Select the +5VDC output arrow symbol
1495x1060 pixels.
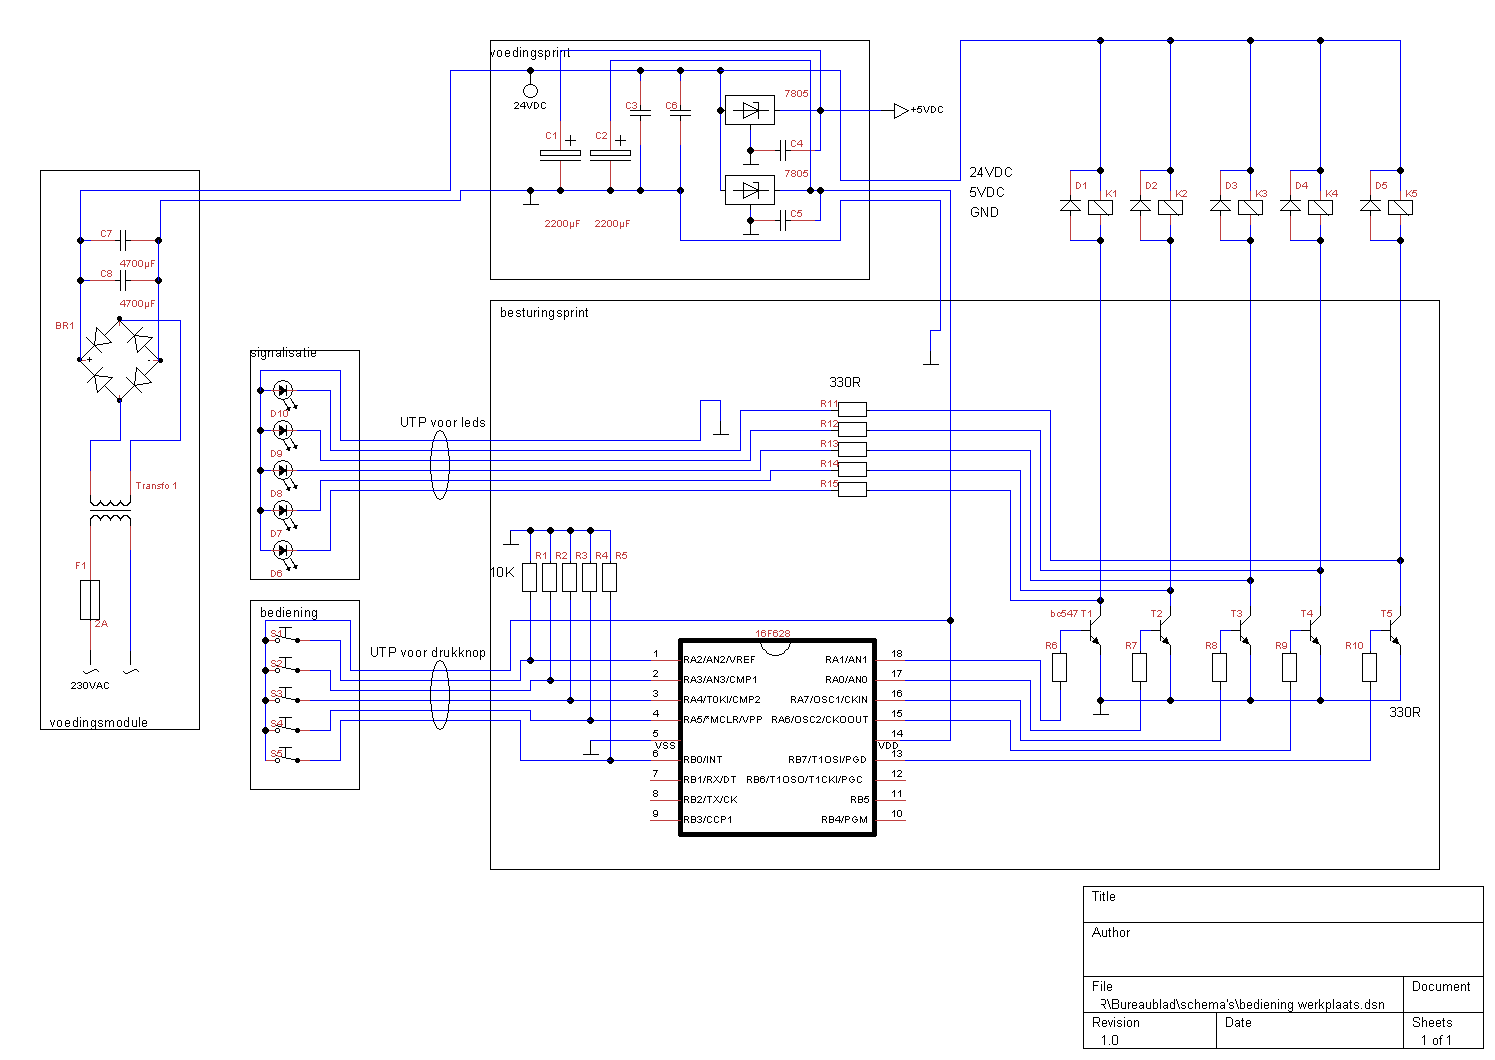901,110
